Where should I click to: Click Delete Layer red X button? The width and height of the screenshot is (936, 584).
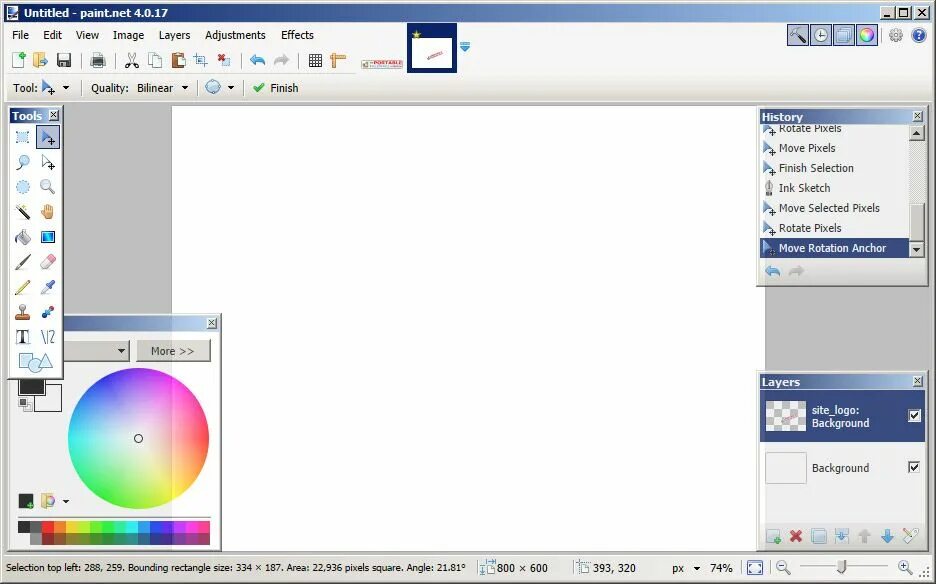click(796, 536)
